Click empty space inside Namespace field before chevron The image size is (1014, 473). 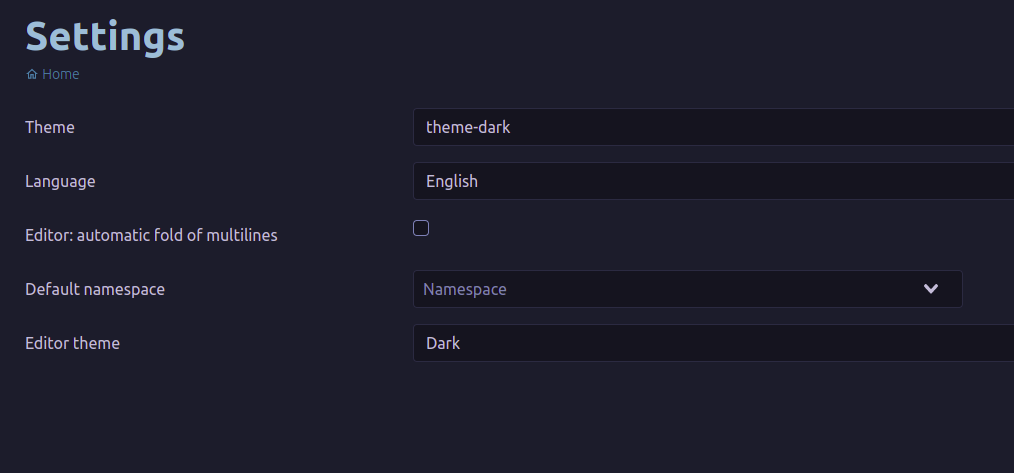point(711,289)
